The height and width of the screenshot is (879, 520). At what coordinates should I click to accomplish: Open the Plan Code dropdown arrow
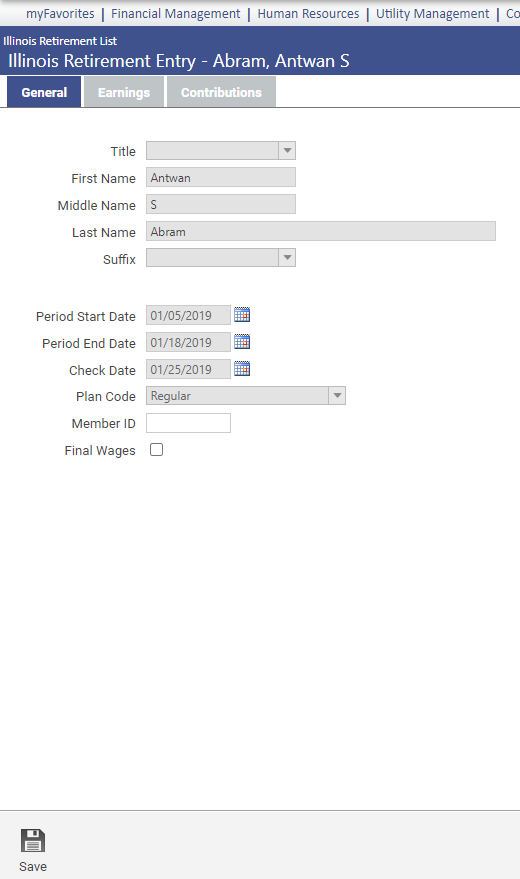pos(337,396)
